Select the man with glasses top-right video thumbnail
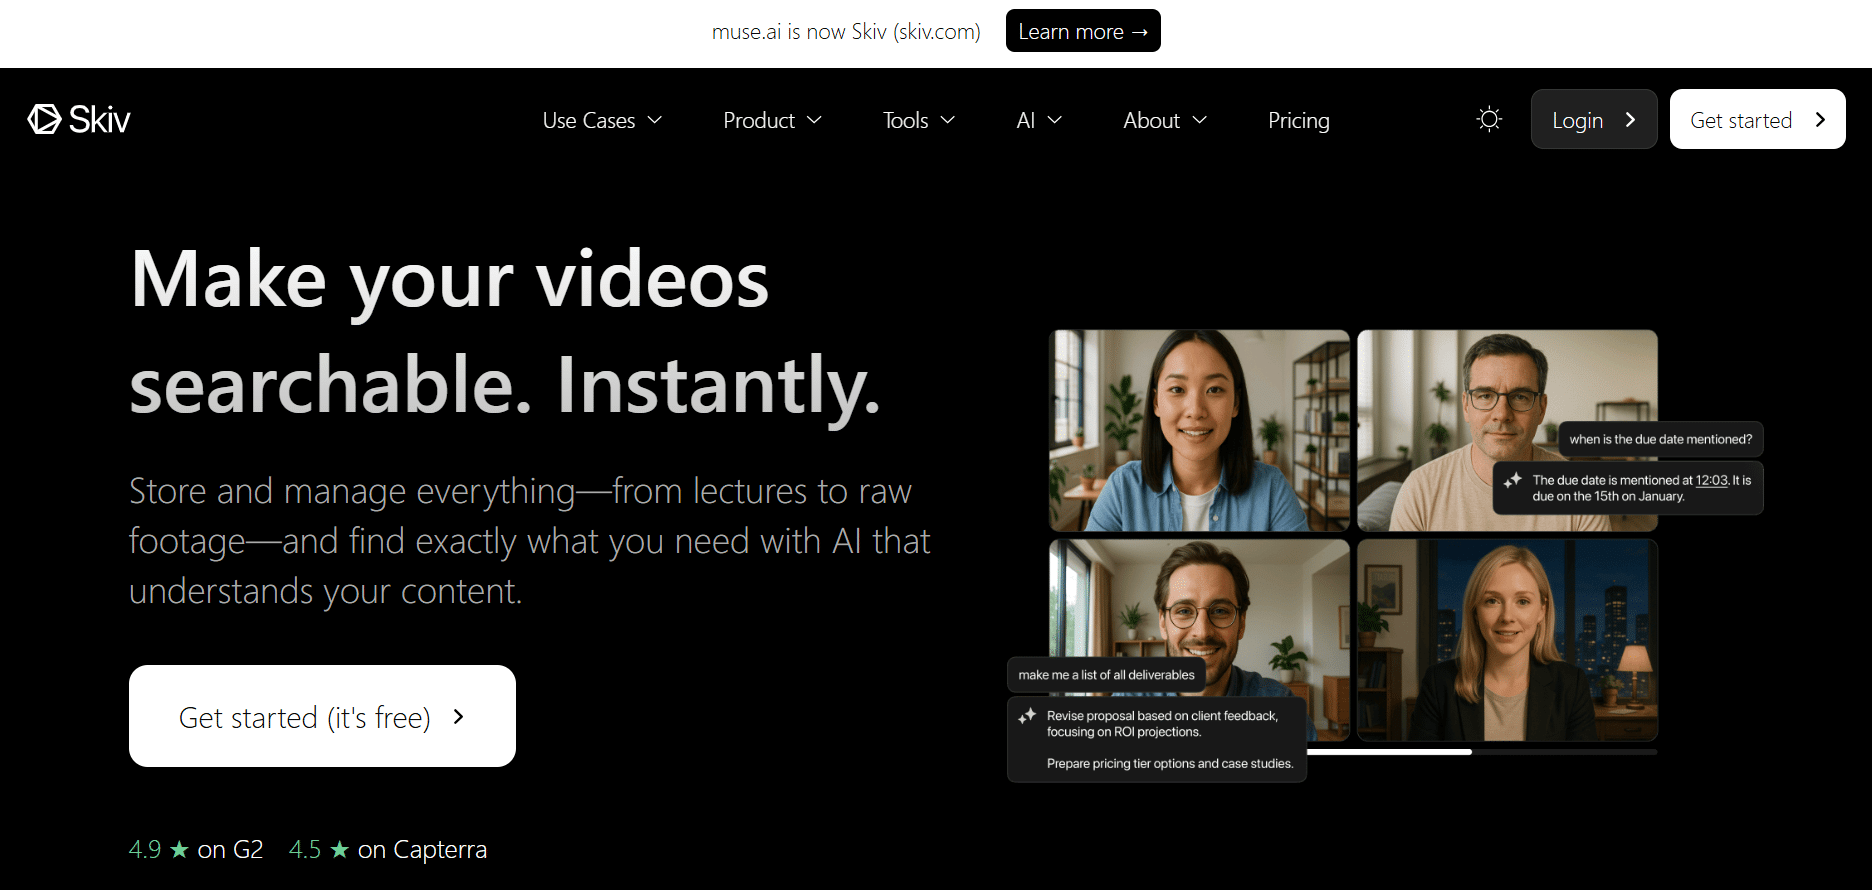The image size is (1872, 890). [x=1507, y=430]
